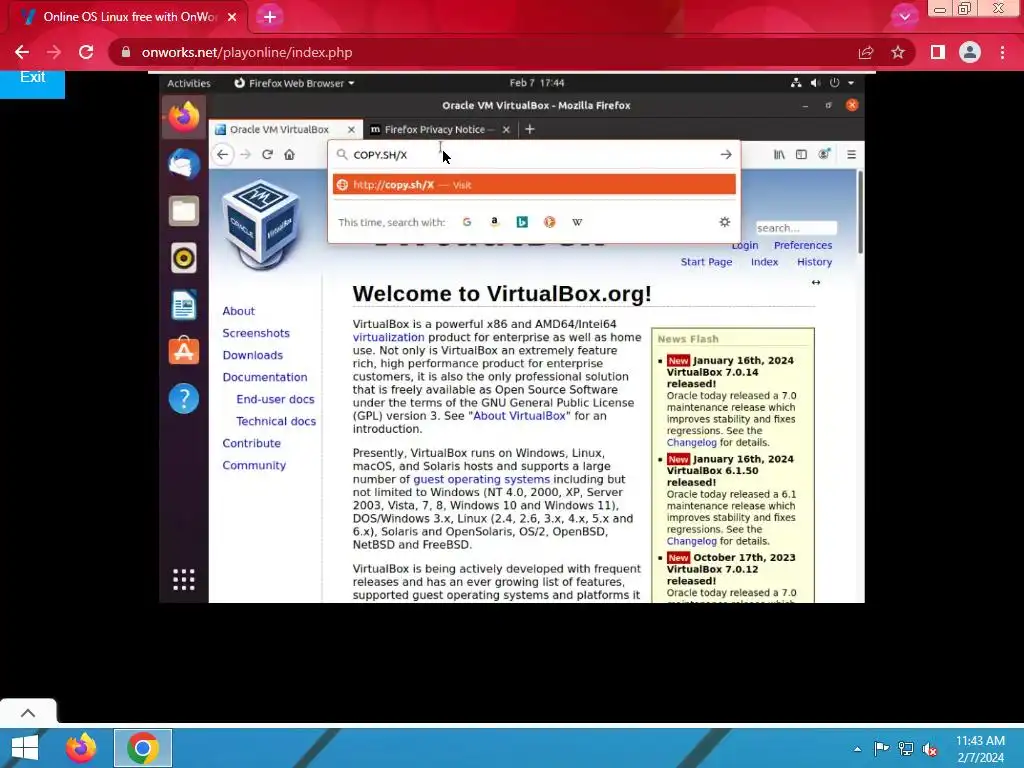Open Firefox from the Ubuntu dock
The height and width of the screenshot is (768, 1024).
[184, 117]
